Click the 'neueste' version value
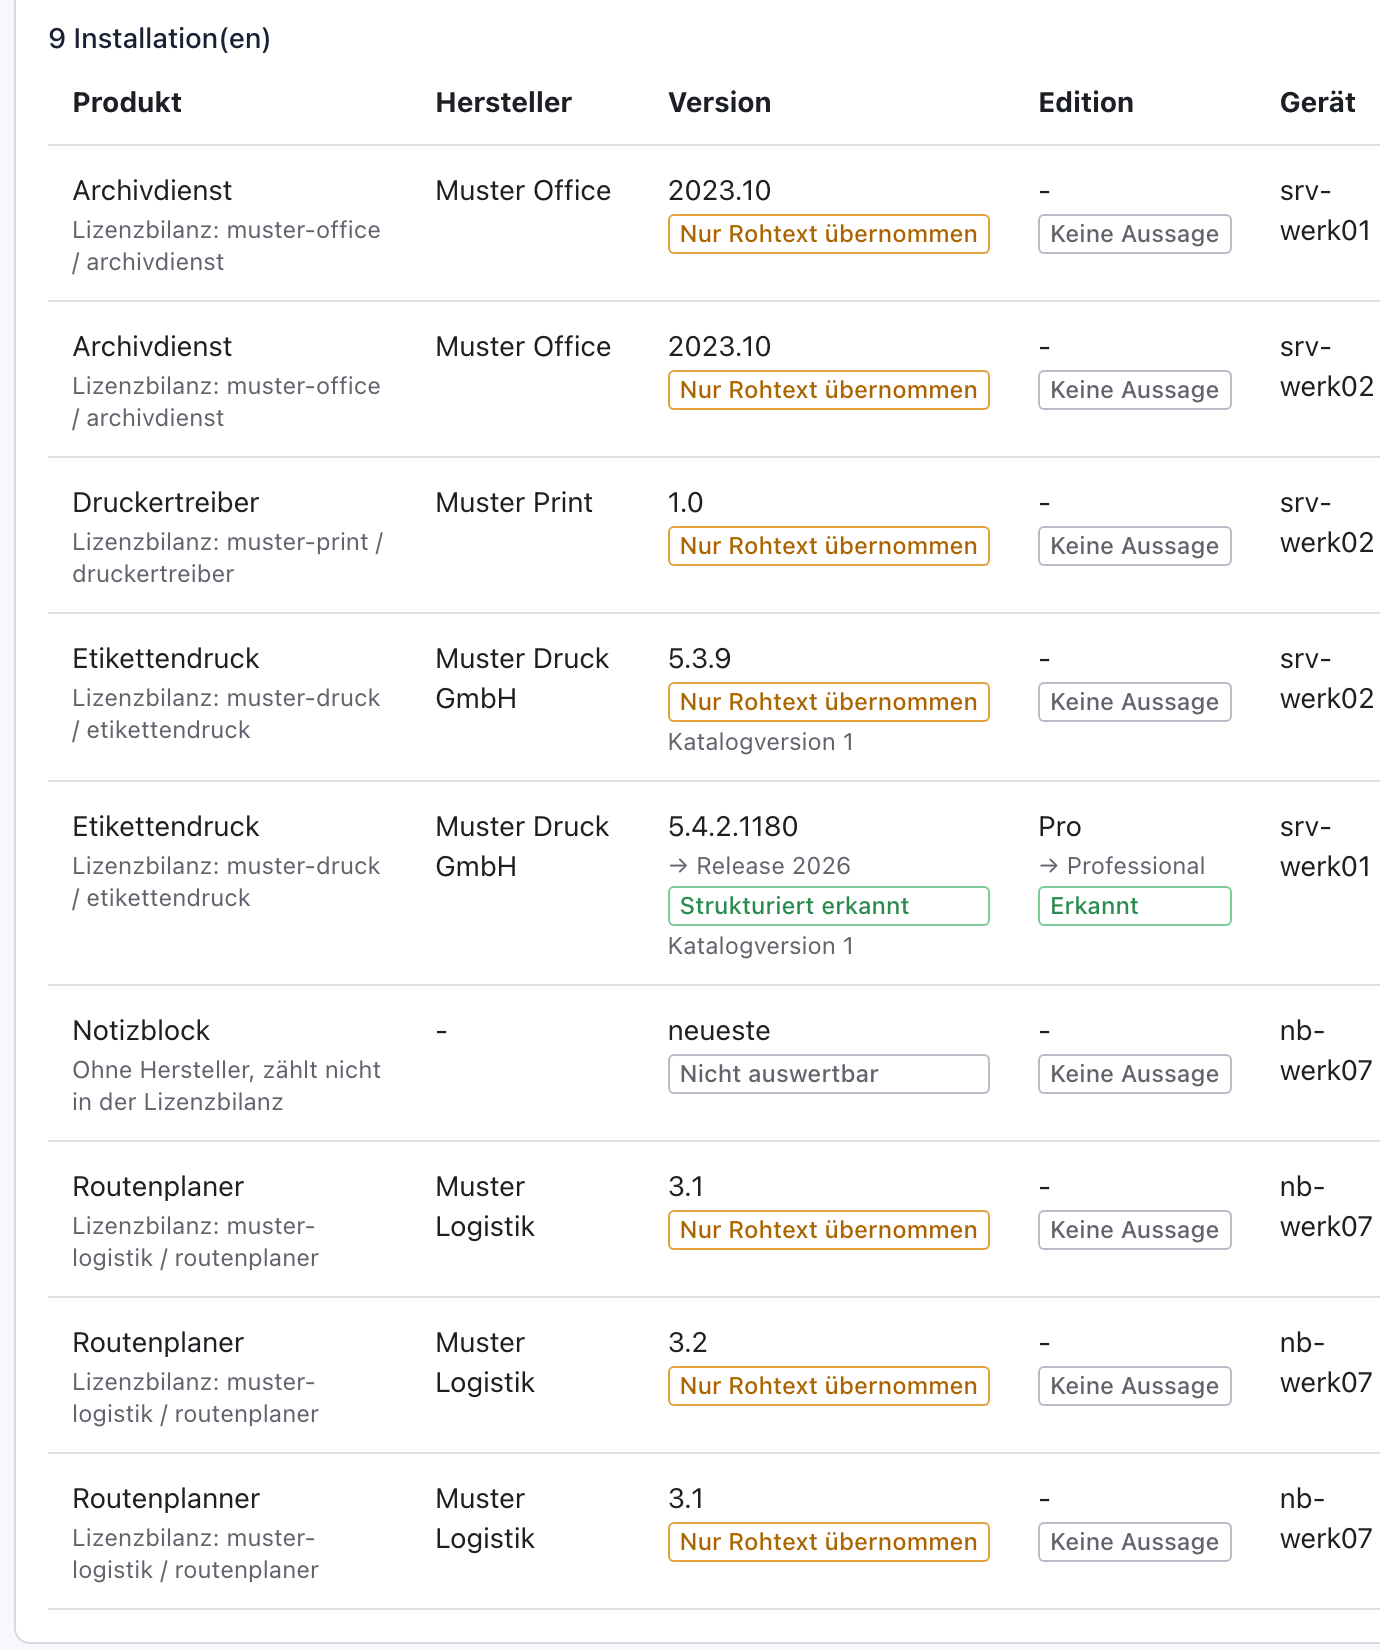This screenshot has width=1380, height=1650. point(719,1030)
